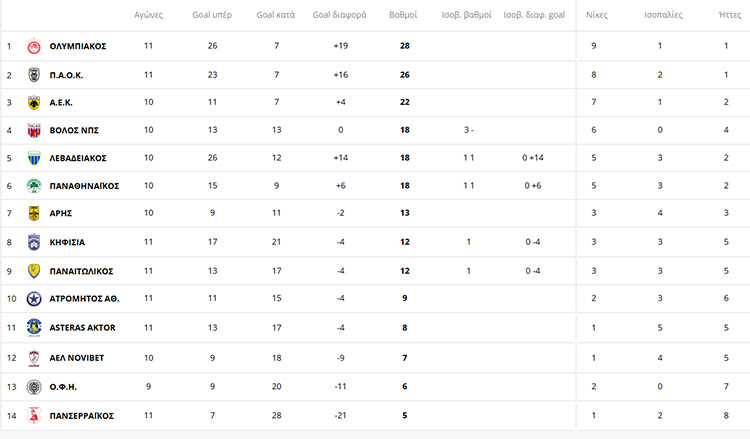Open the ASTERAS AKTOR team name link
750x439 pixels.
click(82, 328)
